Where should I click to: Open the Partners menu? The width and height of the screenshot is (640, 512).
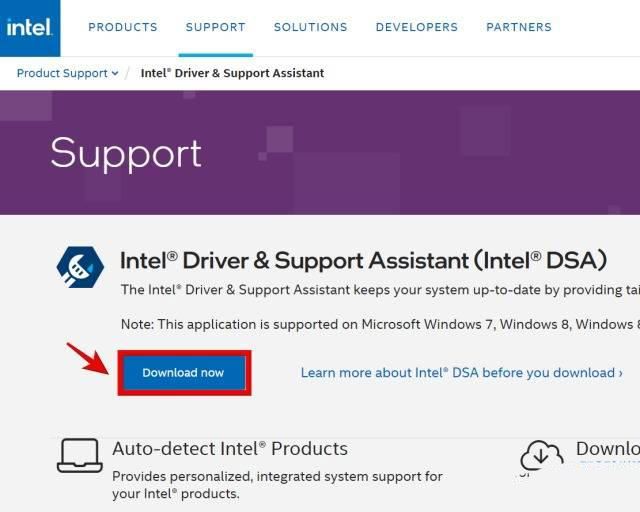coord(518,27)
